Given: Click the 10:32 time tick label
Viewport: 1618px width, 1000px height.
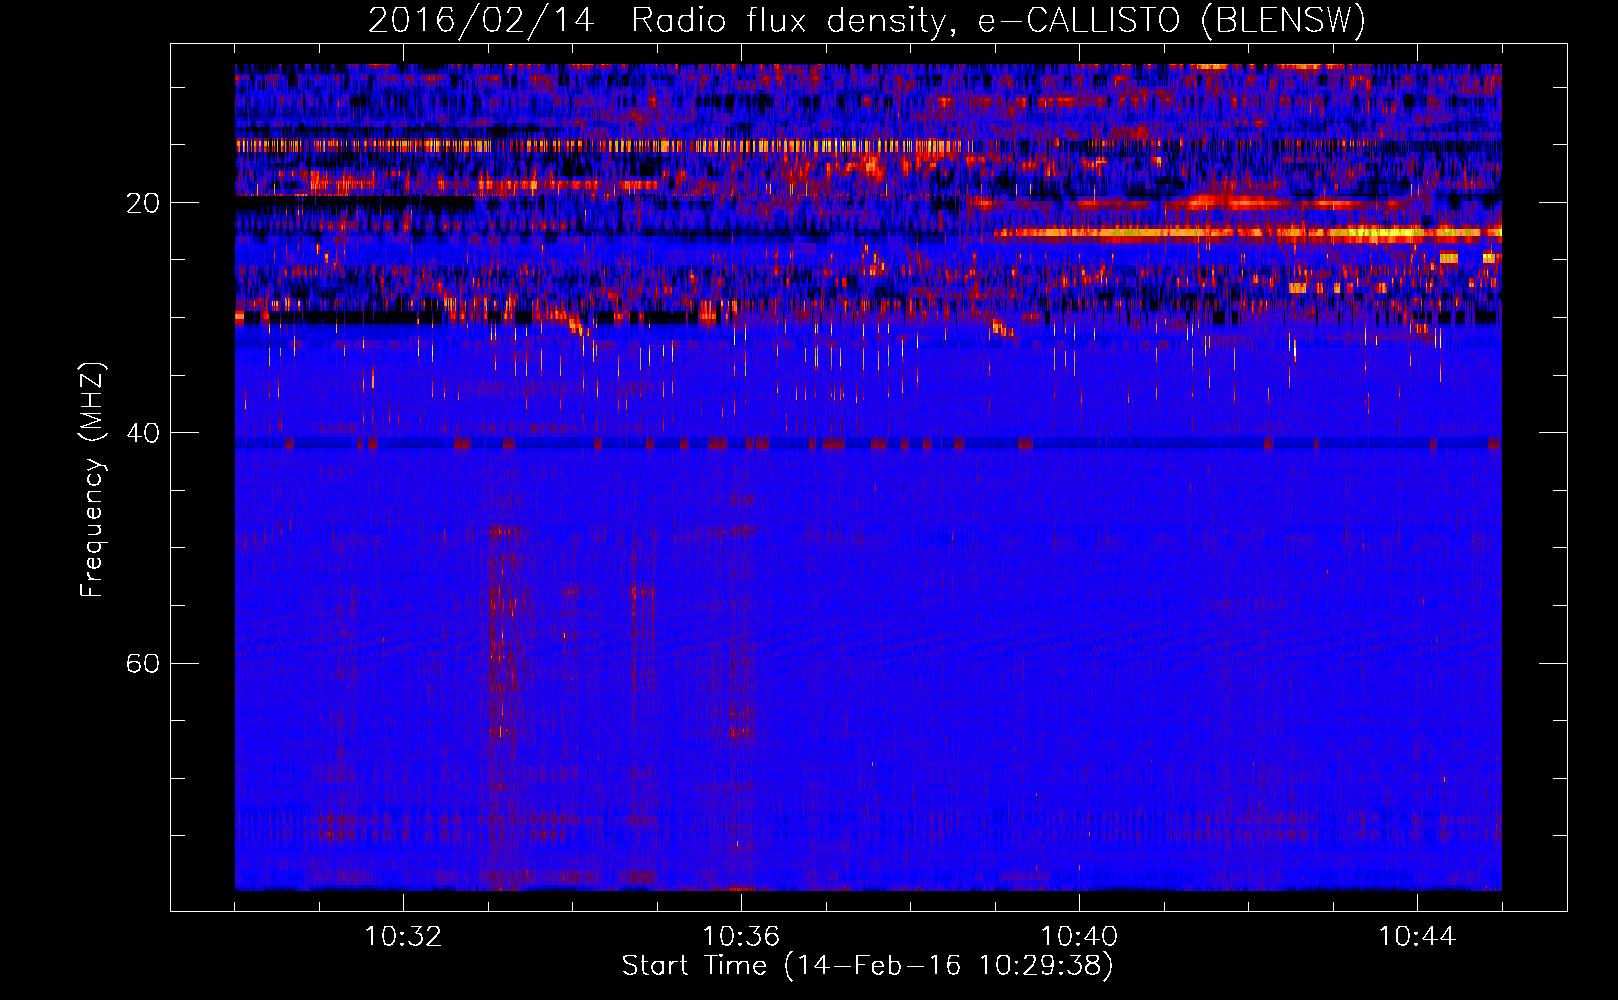Looking at the screenshot, I should 403,936.
